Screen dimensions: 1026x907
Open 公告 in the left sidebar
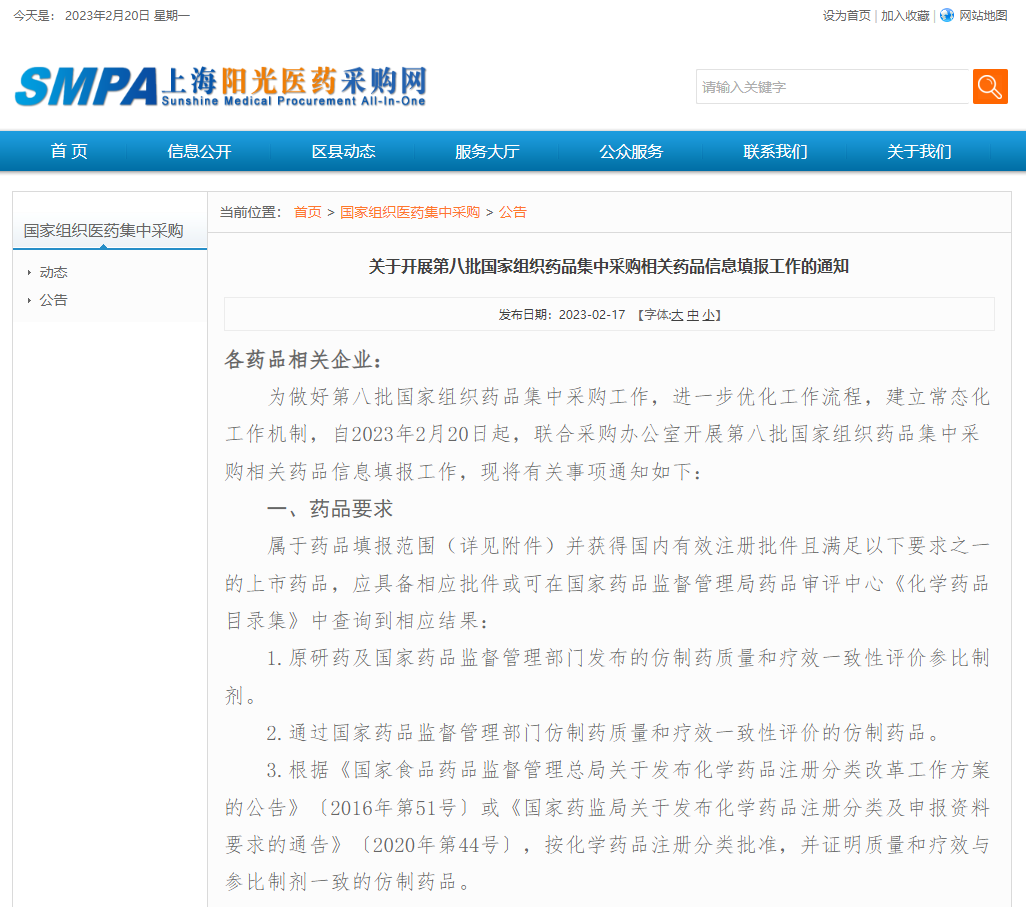[x=54, y=300]
